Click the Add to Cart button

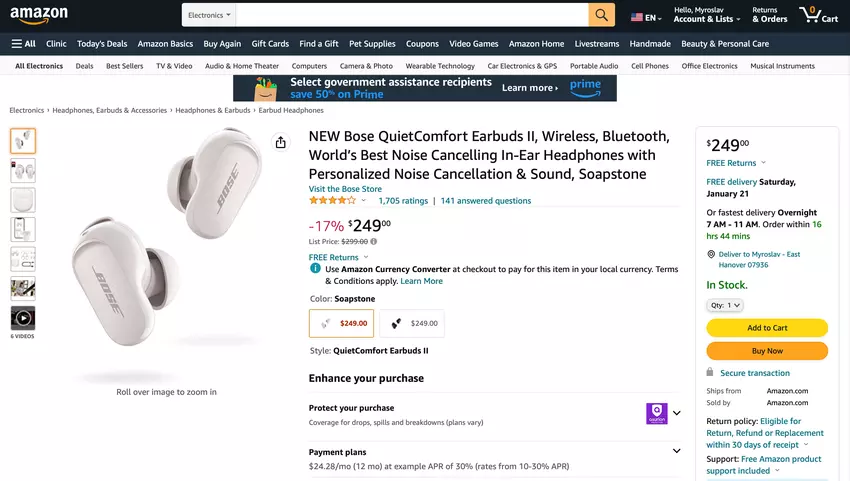pos(767,328)
